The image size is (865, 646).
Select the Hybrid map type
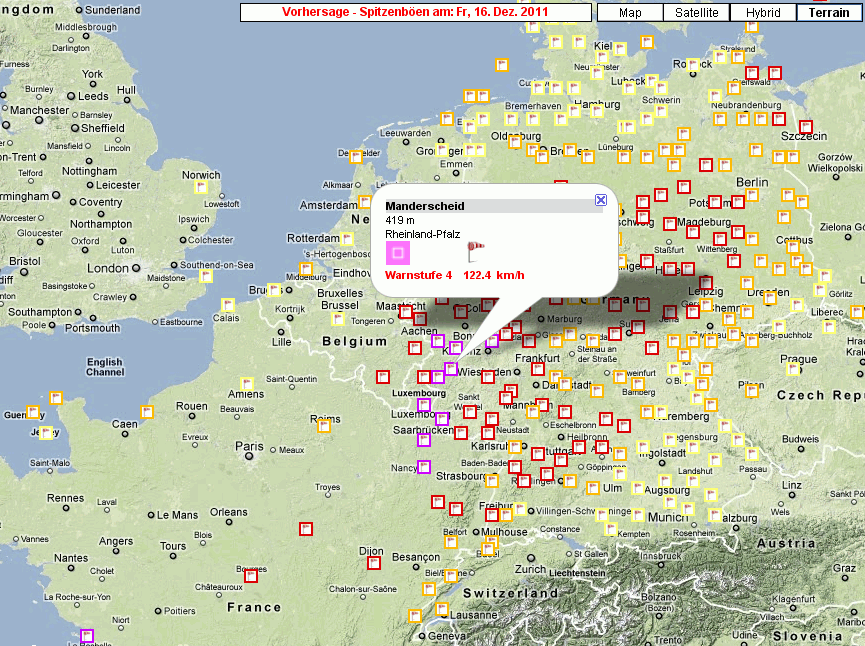(763, 13)
